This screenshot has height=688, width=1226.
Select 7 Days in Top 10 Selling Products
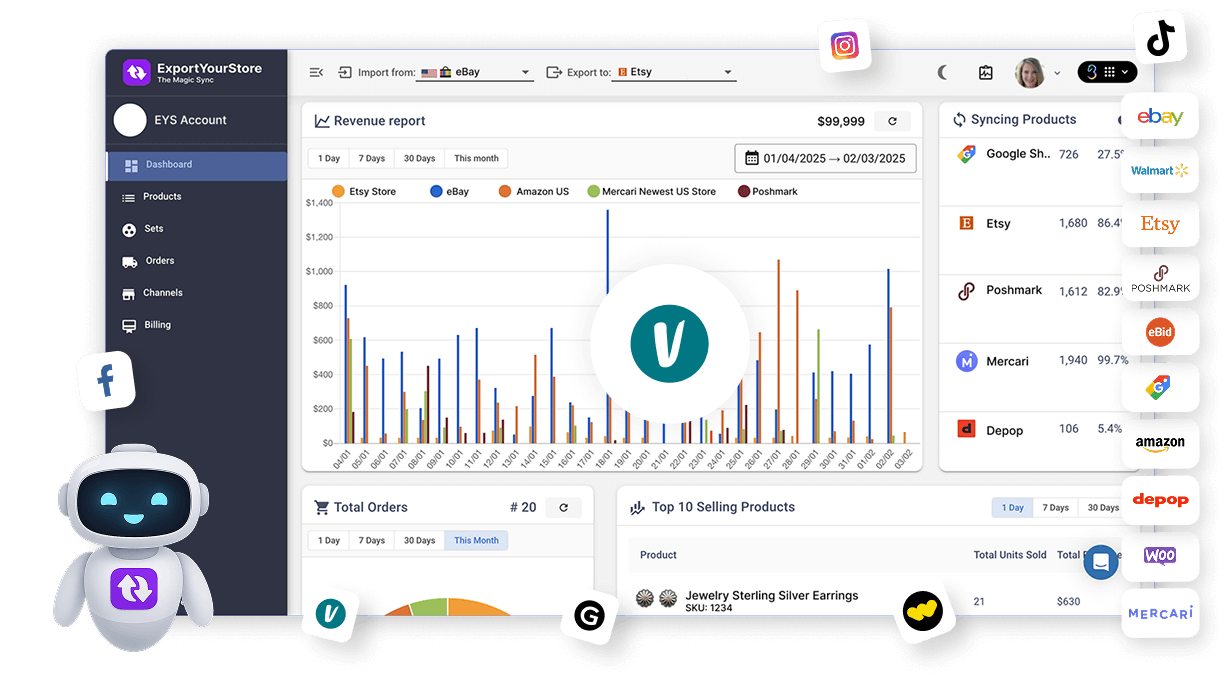tap(1056, 508)
